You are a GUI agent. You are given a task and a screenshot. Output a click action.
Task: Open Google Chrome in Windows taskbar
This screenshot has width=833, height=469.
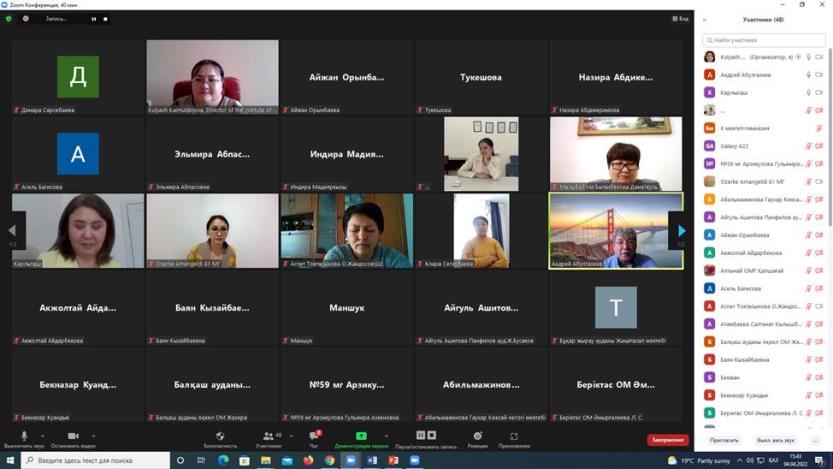[329, 461]
